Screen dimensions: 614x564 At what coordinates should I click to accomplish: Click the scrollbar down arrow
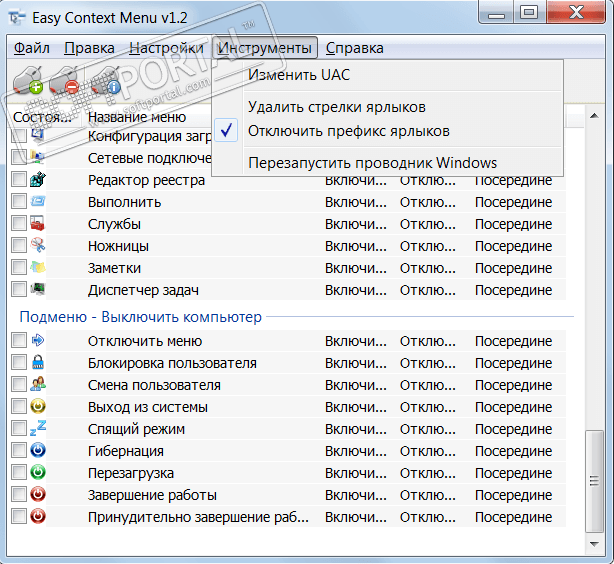(594, 544)
